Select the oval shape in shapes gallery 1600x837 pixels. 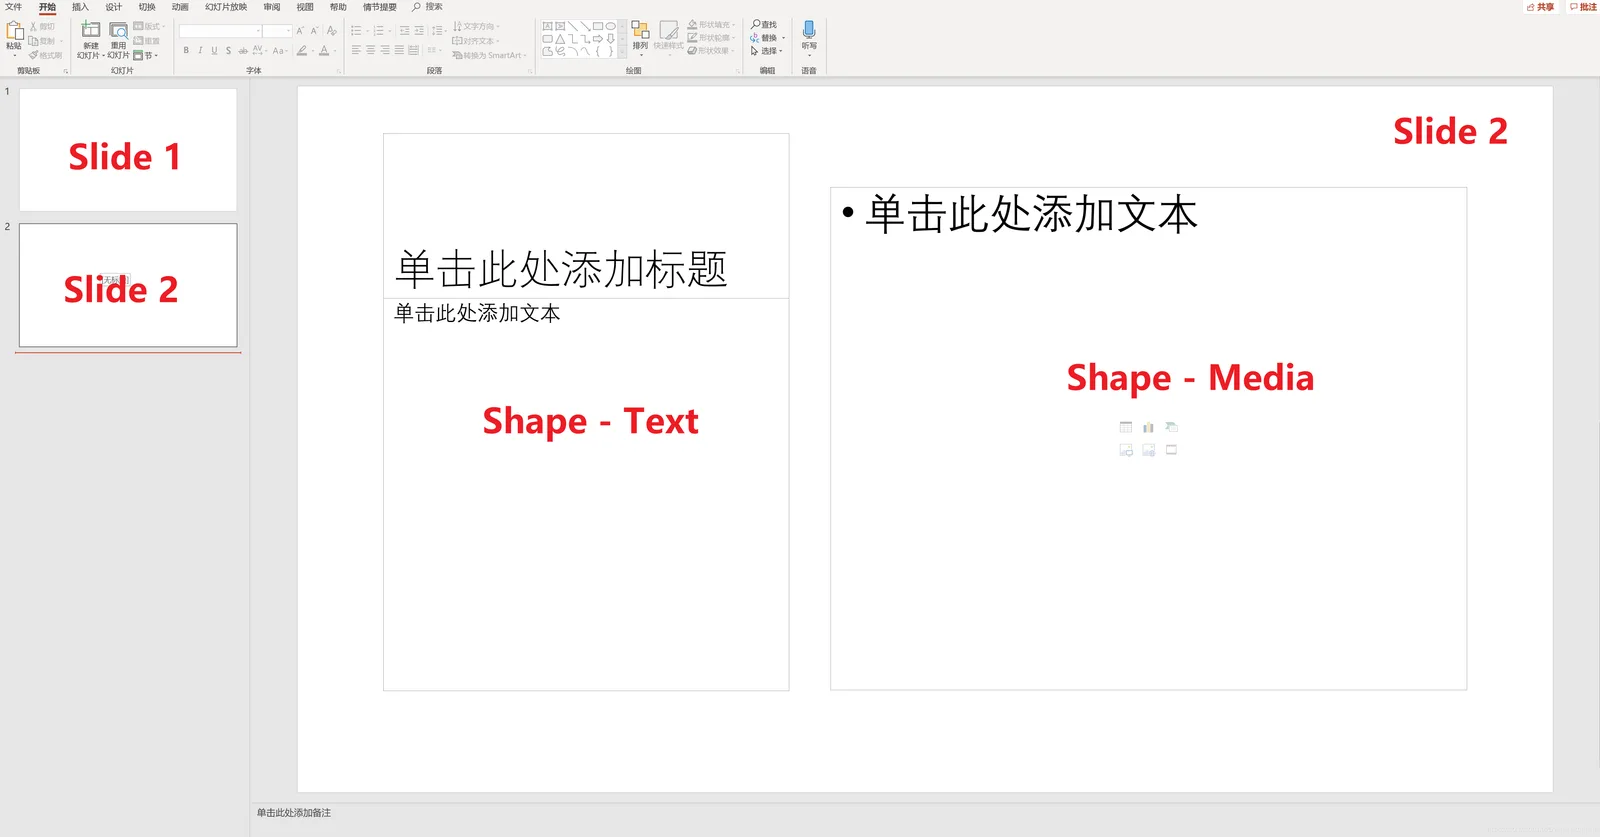[610, 26]
